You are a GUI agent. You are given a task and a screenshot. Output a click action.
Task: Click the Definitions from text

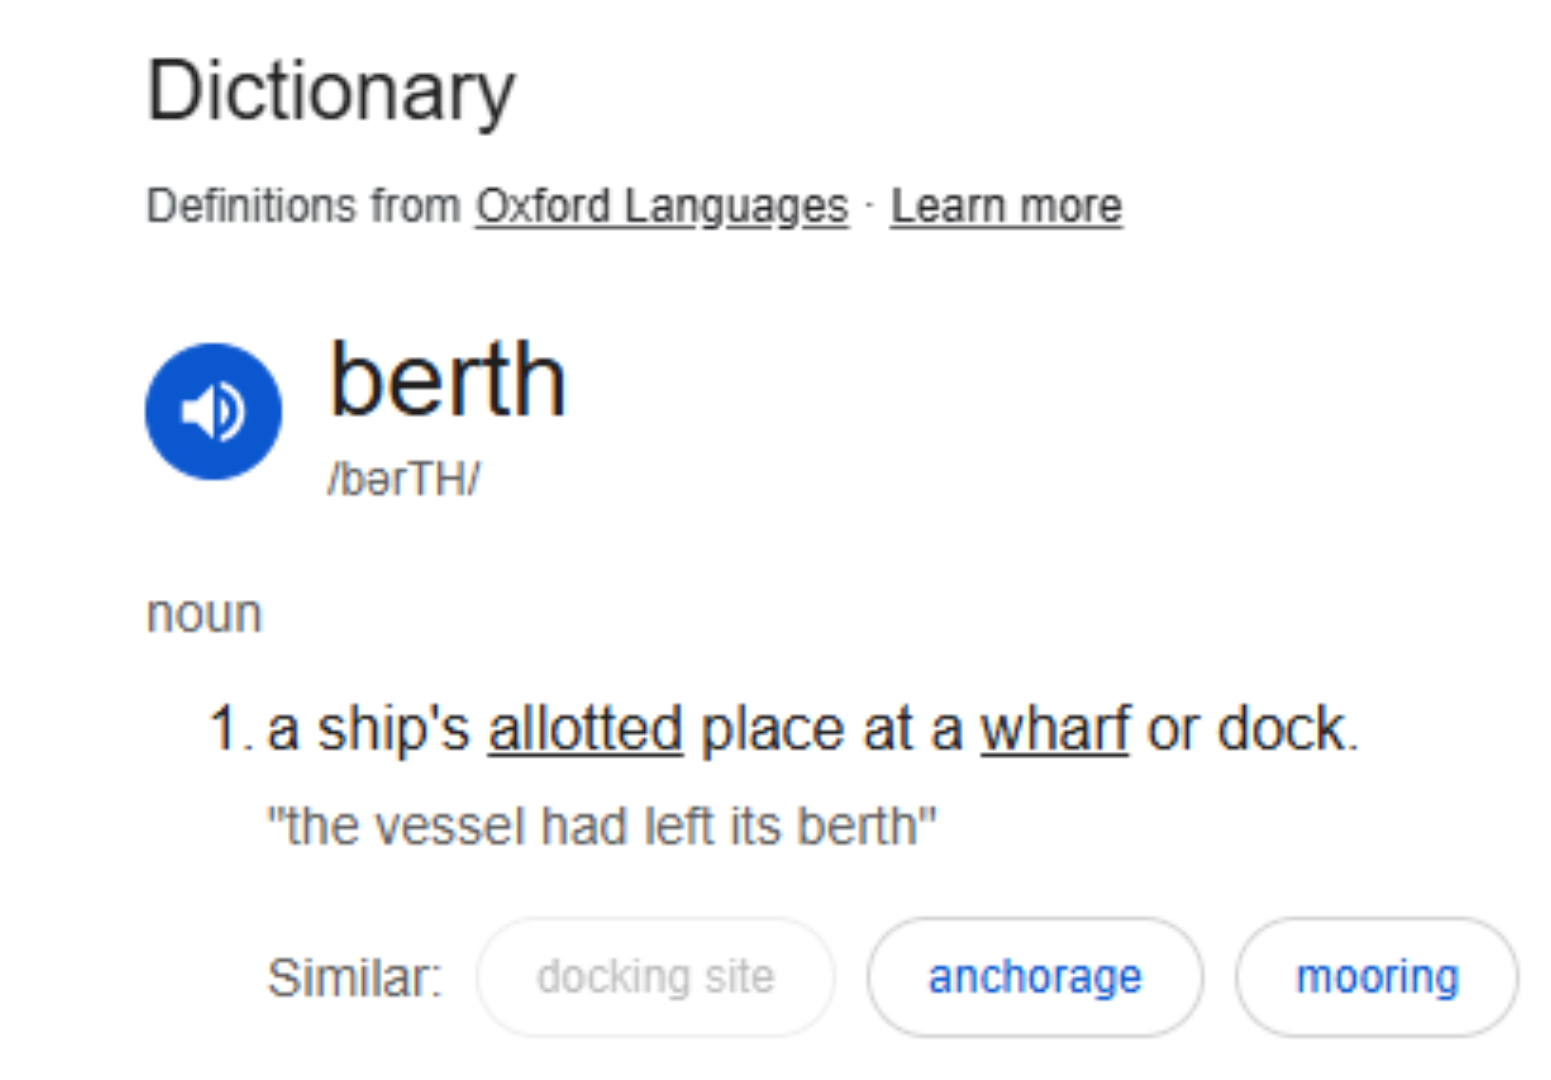pyautogui.click(x=303, y=206)
